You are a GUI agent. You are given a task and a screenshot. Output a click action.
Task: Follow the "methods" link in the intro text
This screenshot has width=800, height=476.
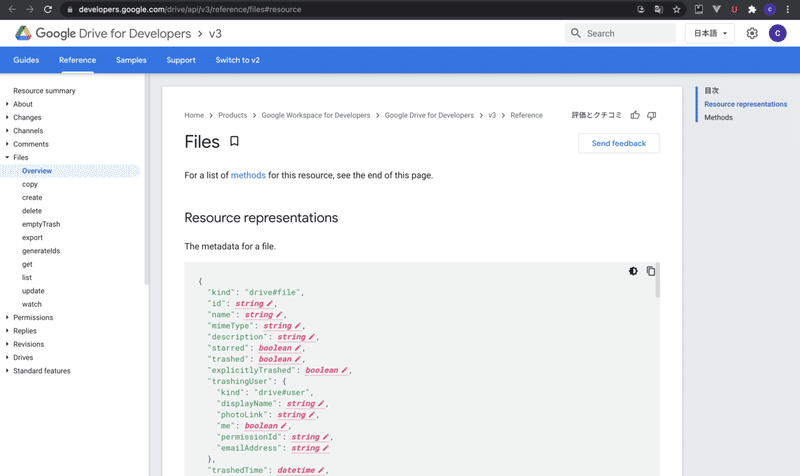coord(248,175)
